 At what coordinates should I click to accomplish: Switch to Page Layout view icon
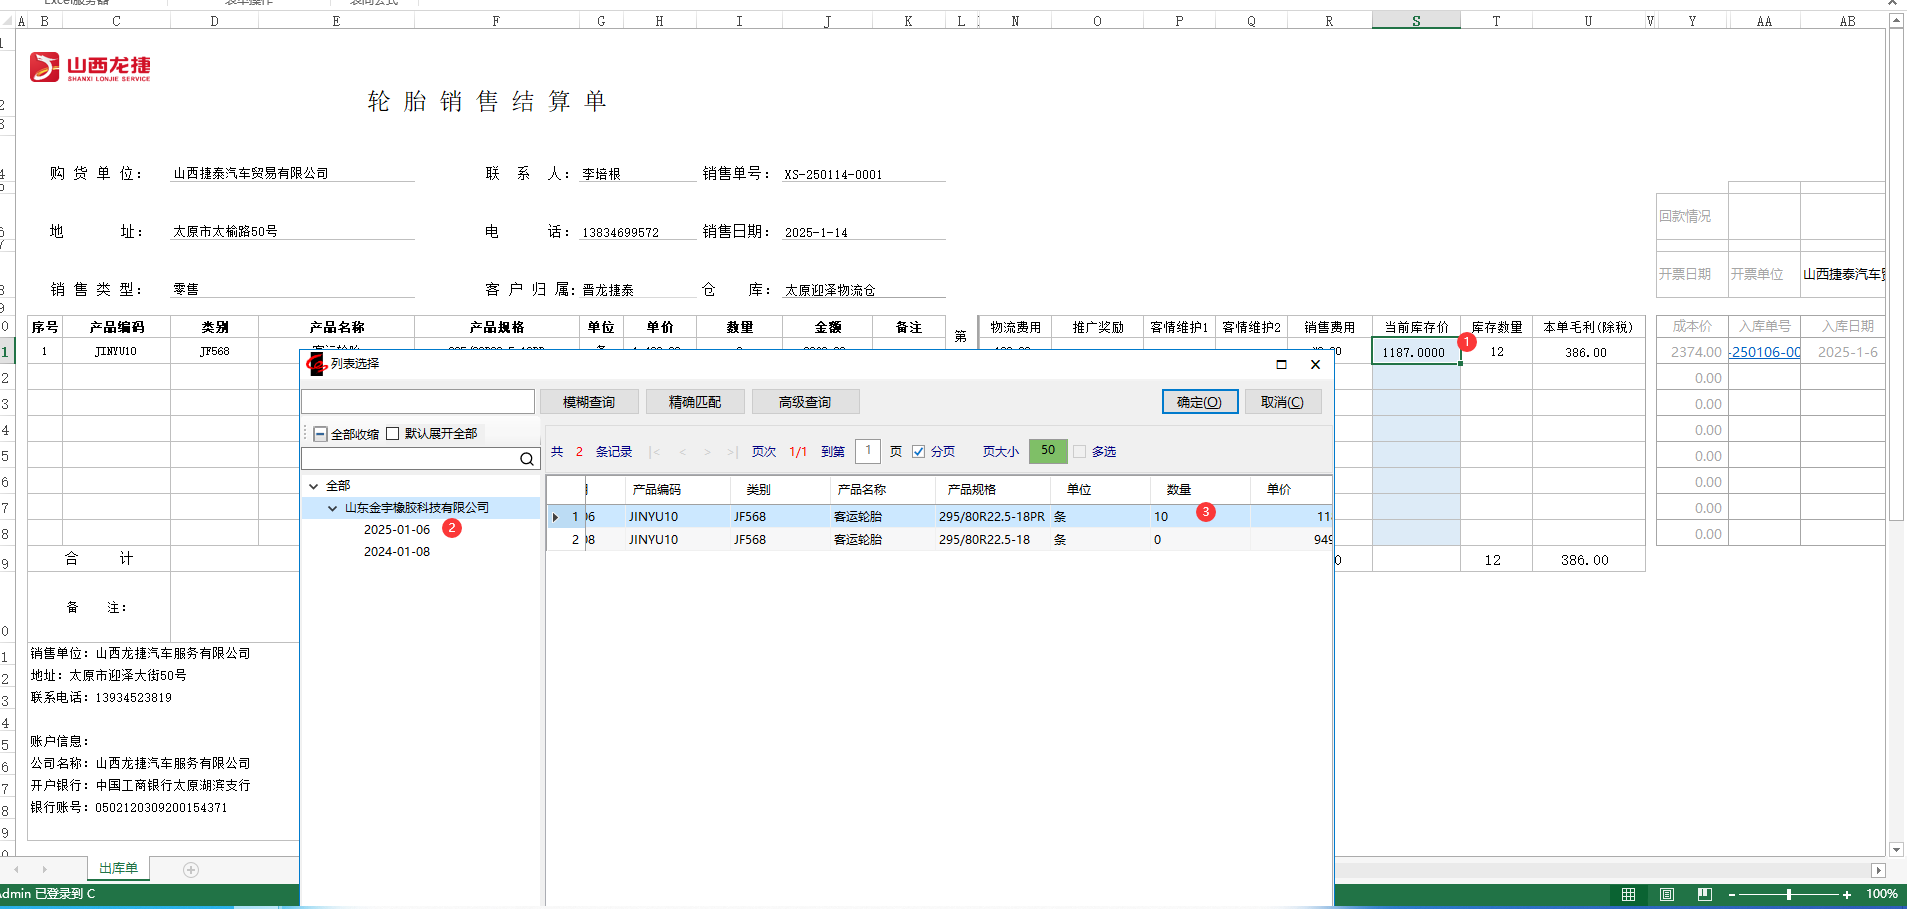pyautogui.click(x=1666, y=894)
